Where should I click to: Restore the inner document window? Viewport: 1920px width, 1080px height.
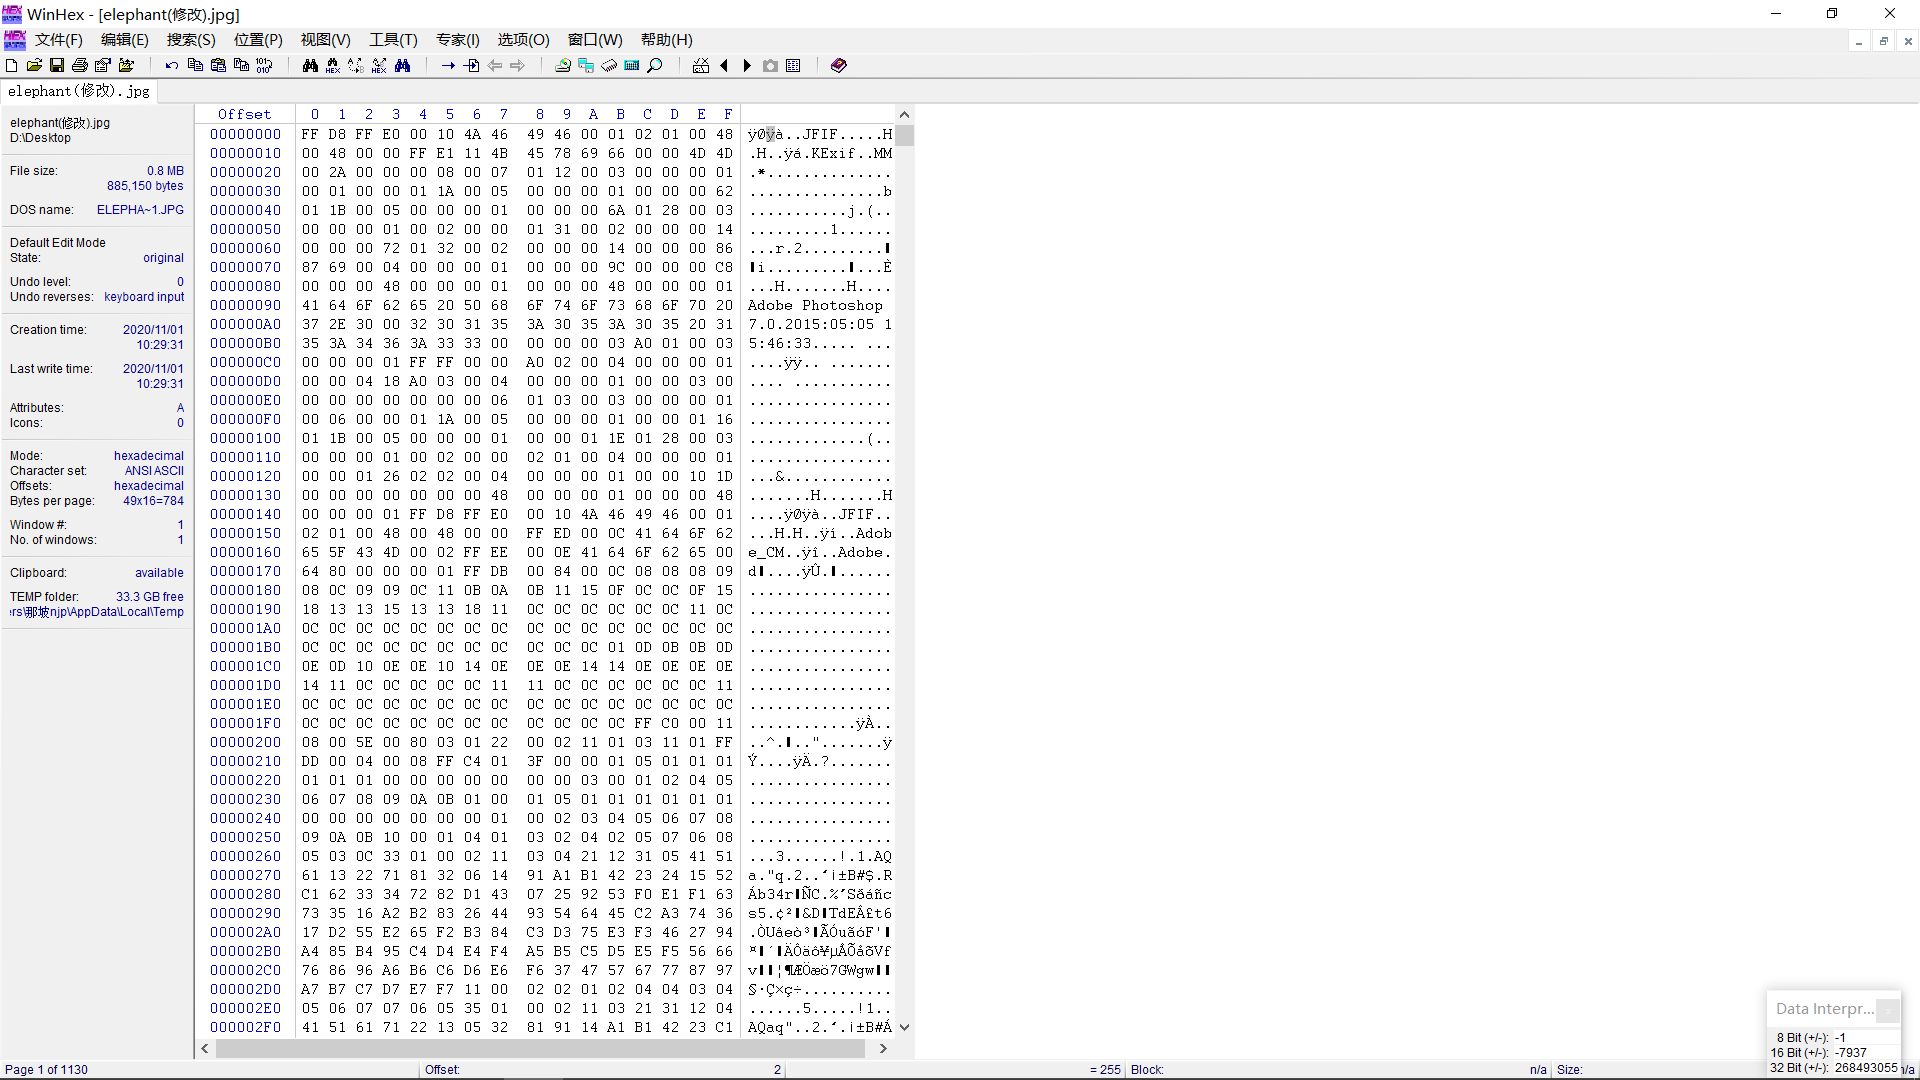1884,41
